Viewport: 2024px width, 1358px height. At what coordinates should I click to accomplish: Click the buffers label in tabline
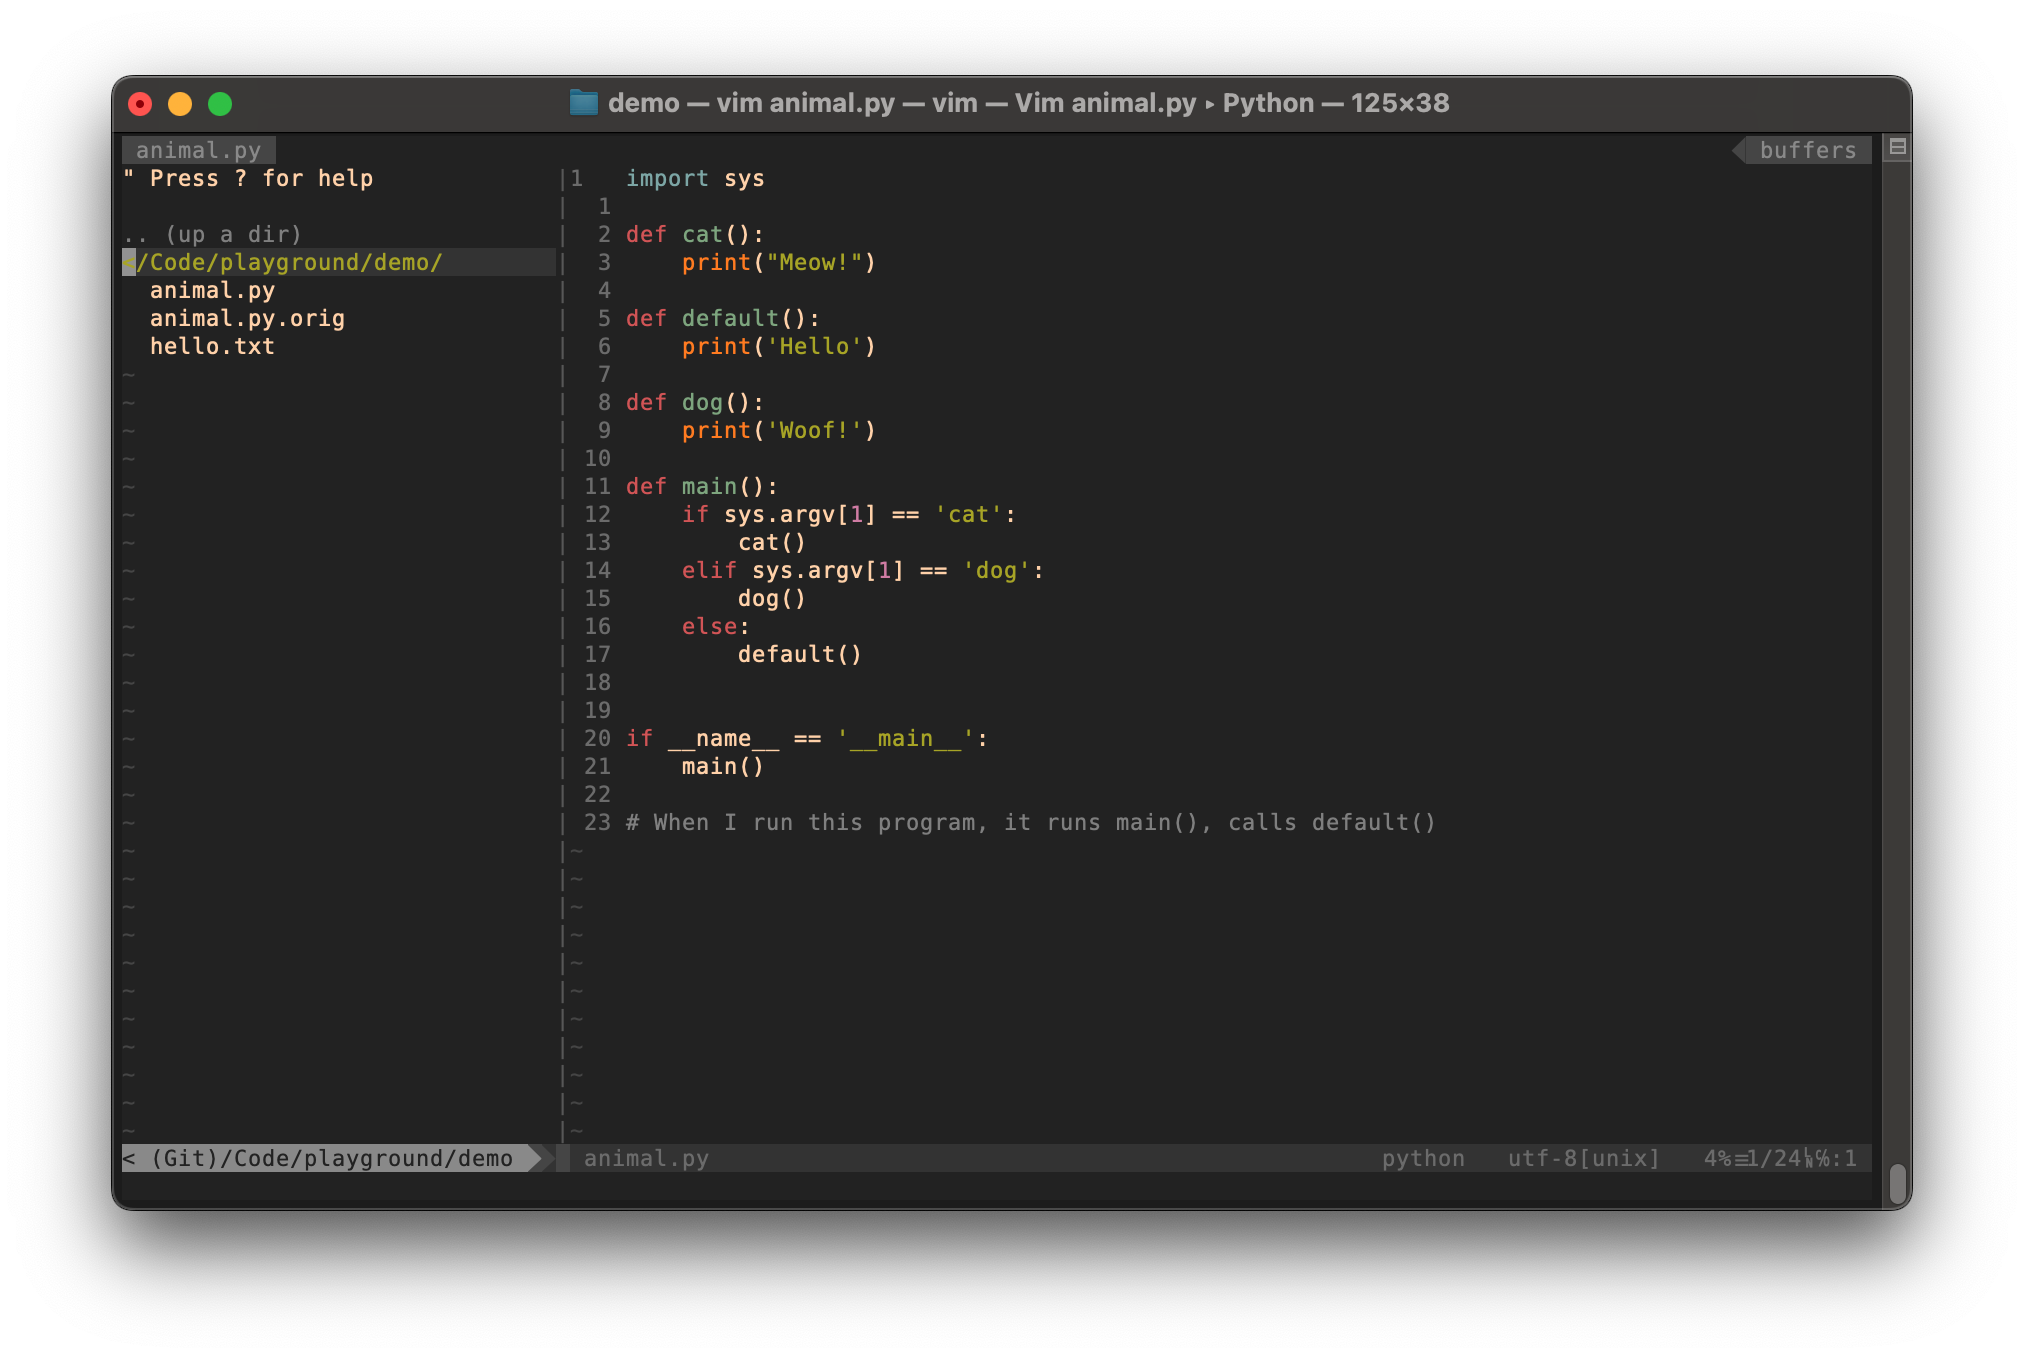coord(1807,150)
